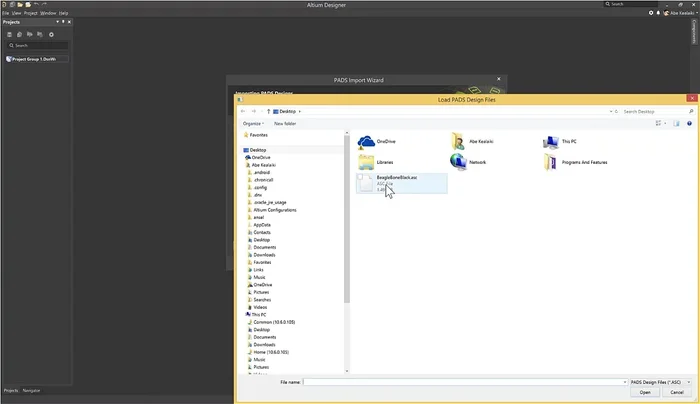Click the File name input field
Image resolution: width=700 pixels, height=404 pixels.
(460, 381)
